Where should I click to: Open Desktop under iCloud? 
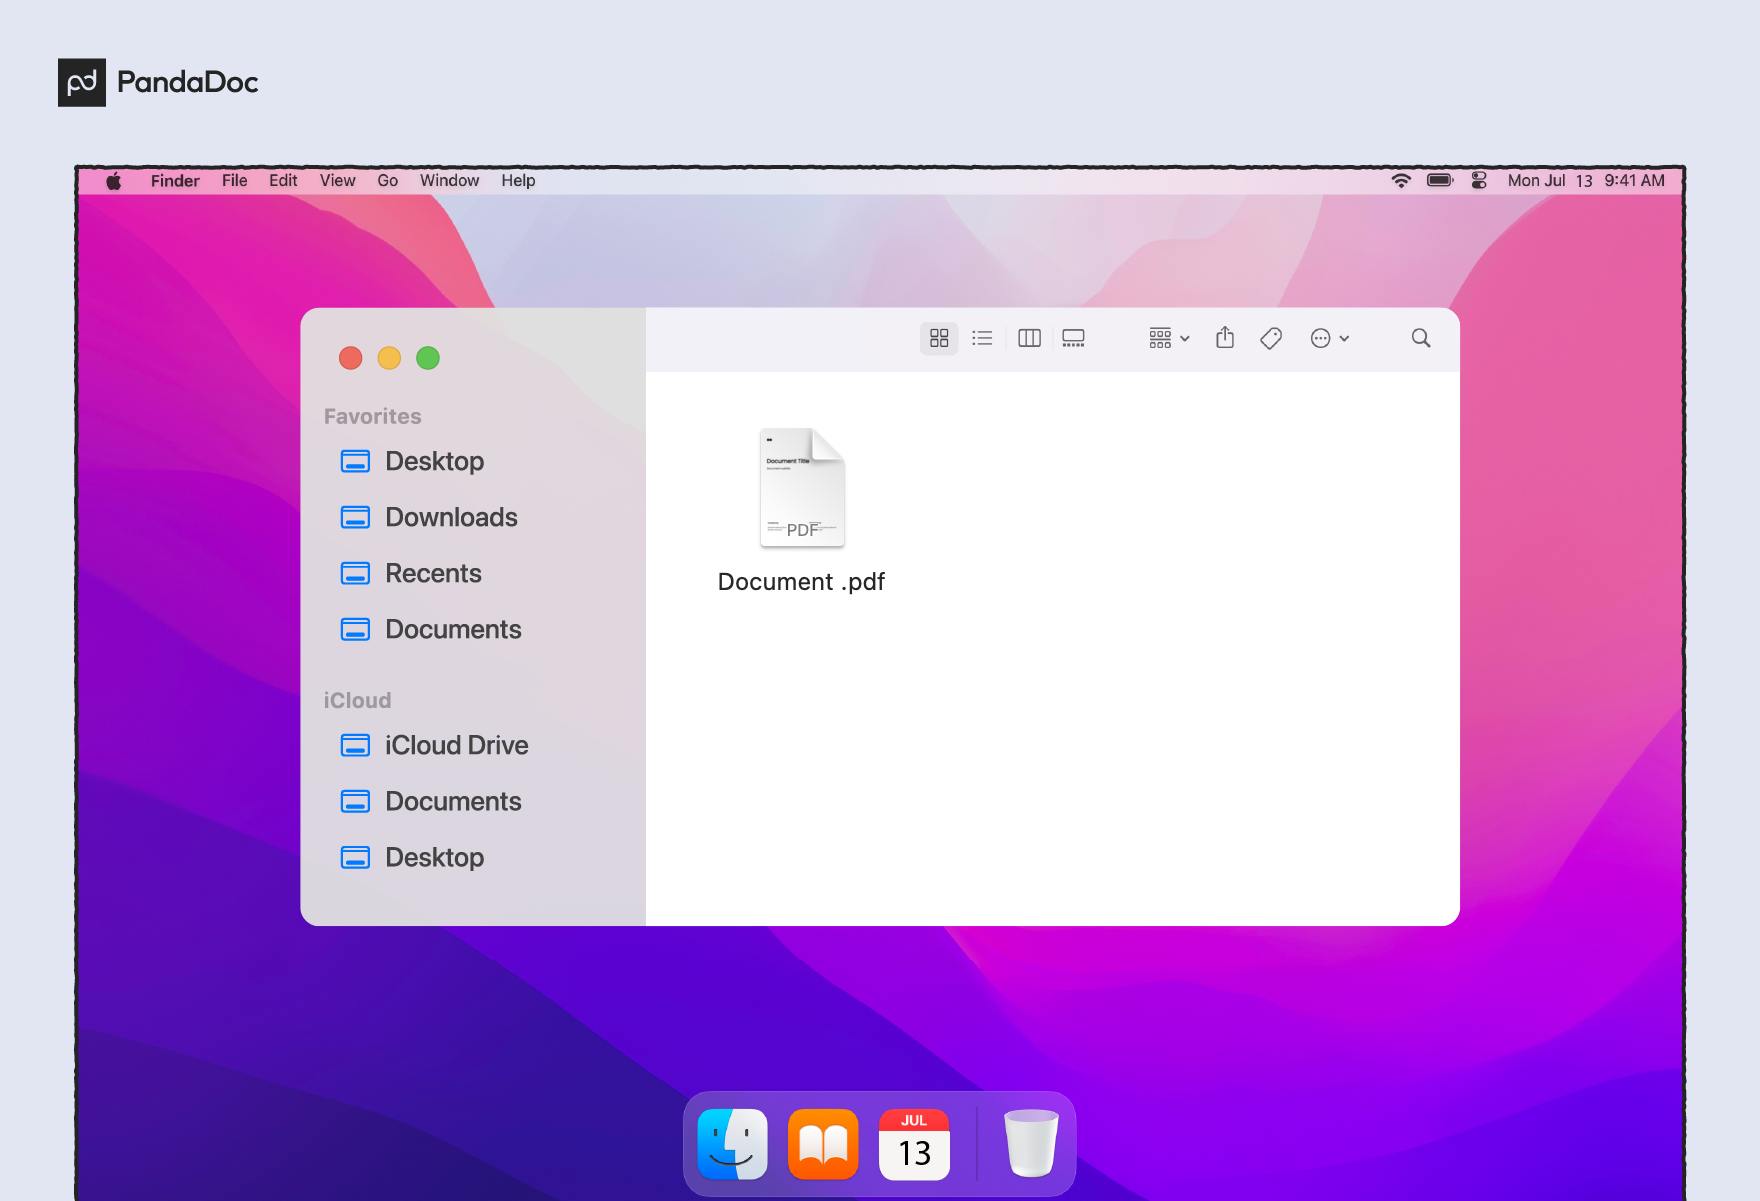[412, 857]
